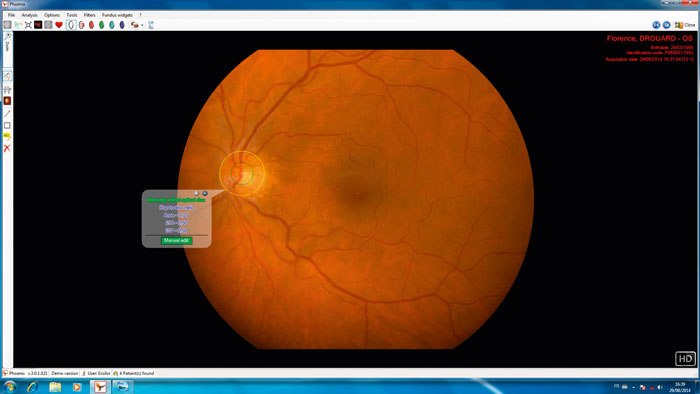Viewport: 700px width, 394px height.
Task: Open the Options menu
Action: [52, 15]
